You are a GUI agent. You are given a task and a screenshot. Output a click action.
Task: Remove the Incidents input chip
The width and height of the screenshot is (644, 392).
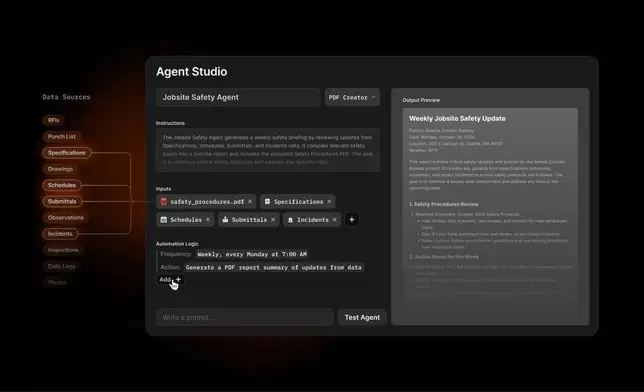(x=335, y=219)
